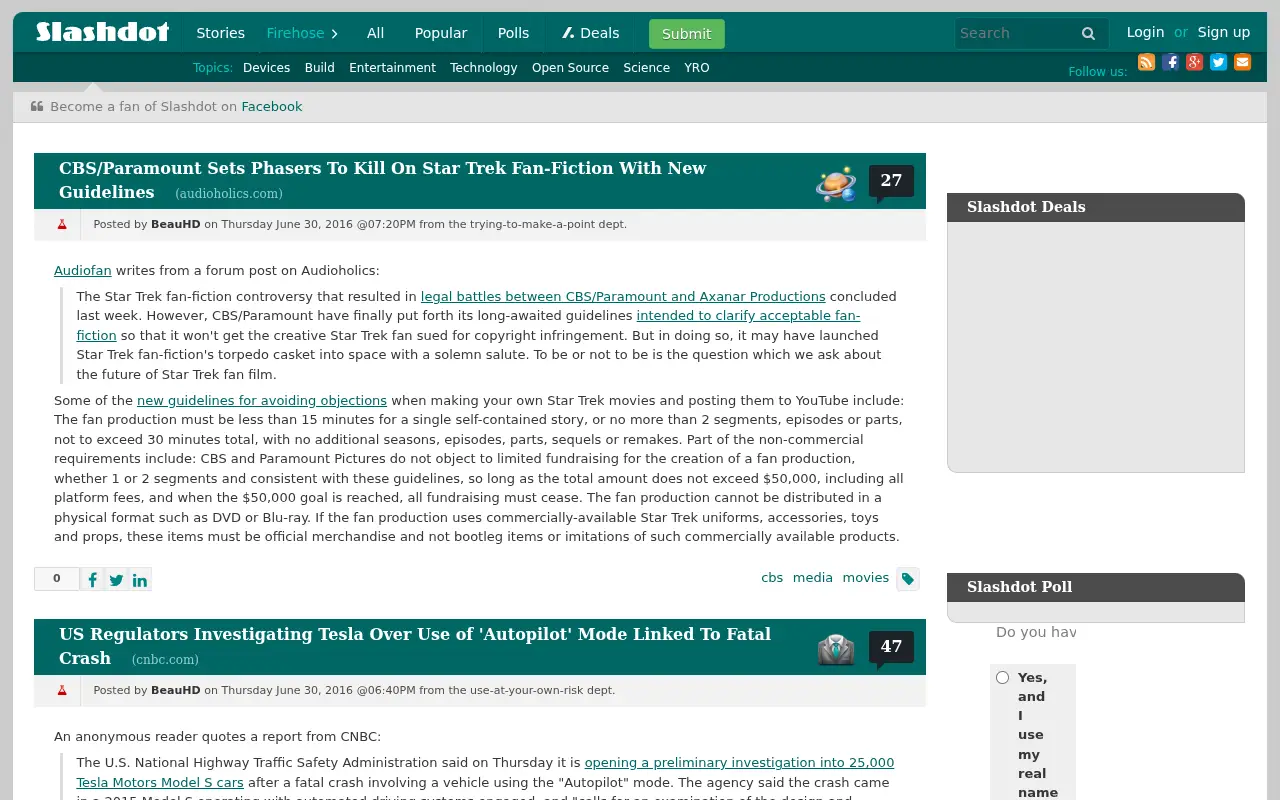Switch to the Popular section
Screen dimensions: 1280x800
click(441, 33)
